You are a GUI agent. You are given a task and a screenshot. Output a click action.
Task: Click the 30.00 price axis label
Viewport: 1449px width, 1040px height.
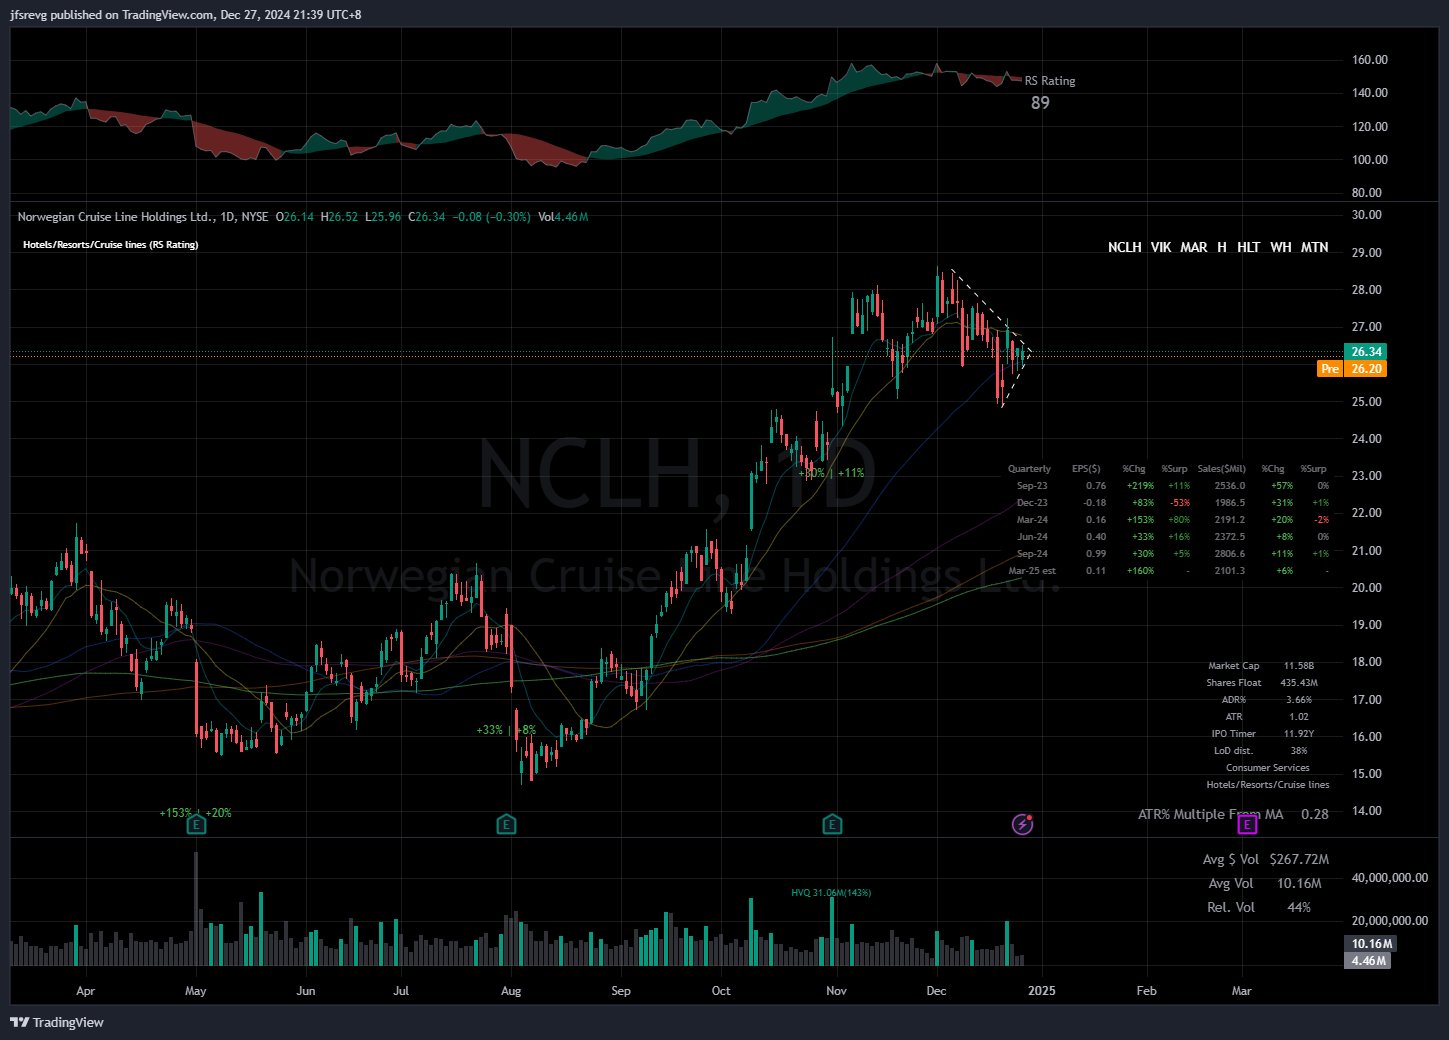coord(1366,215)
